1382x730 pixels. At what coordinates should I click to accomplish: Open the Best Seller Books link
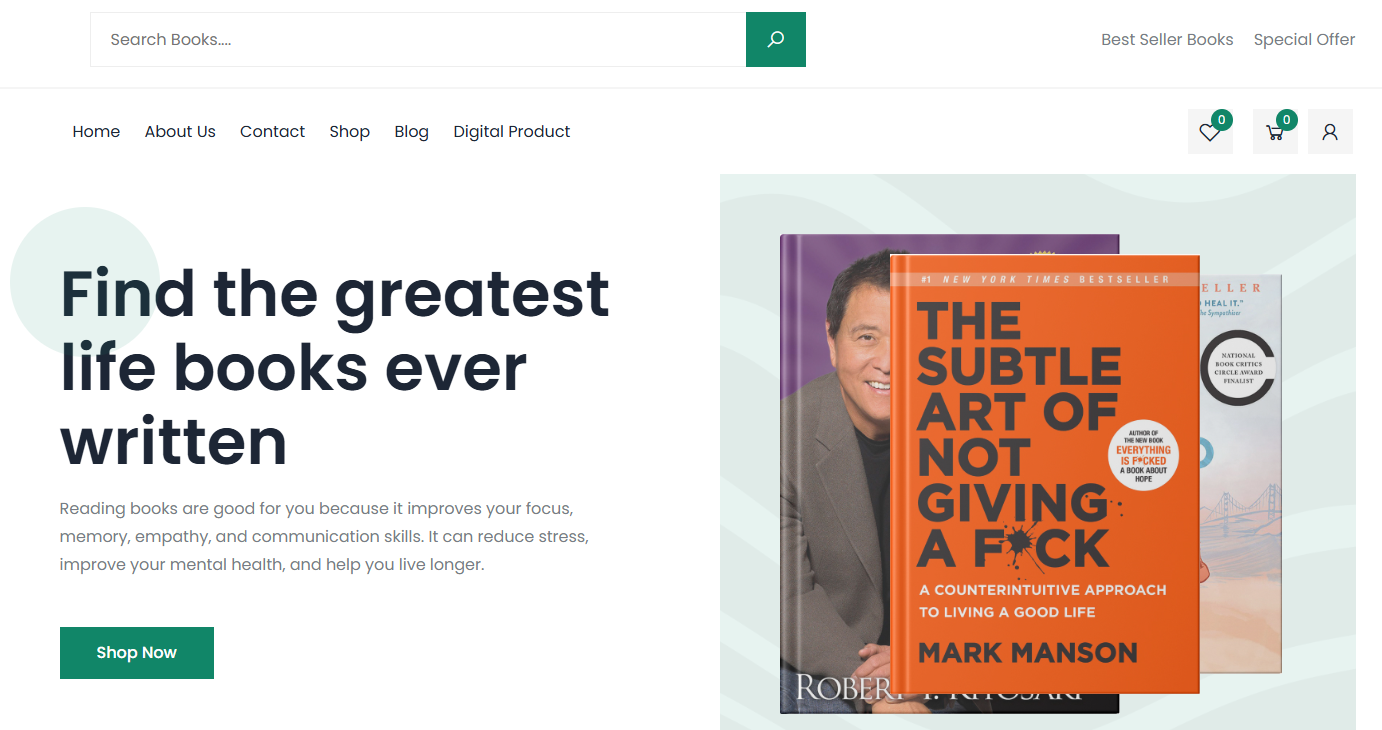[x=1167, y=40]
